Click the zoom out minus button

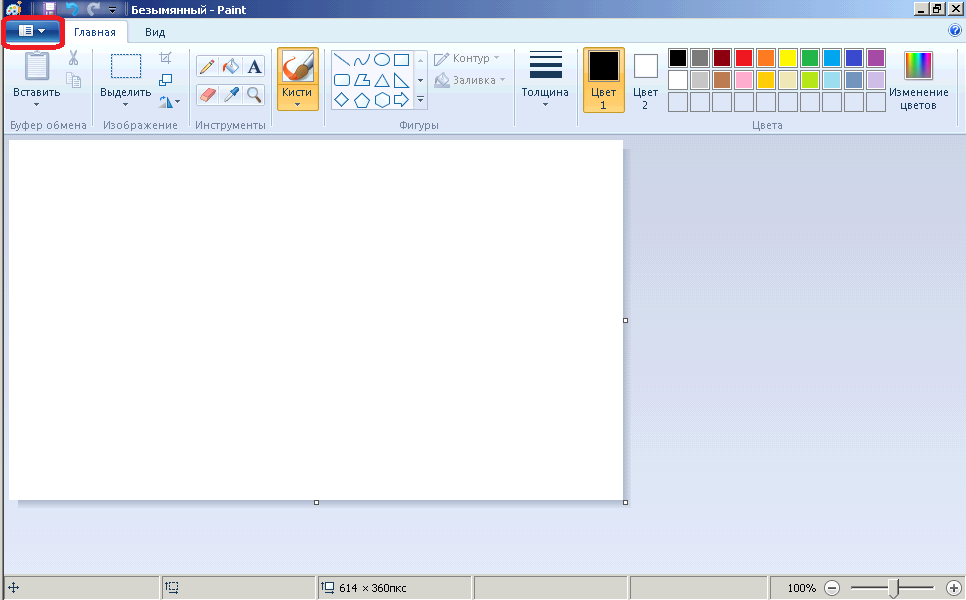(832, 588)
